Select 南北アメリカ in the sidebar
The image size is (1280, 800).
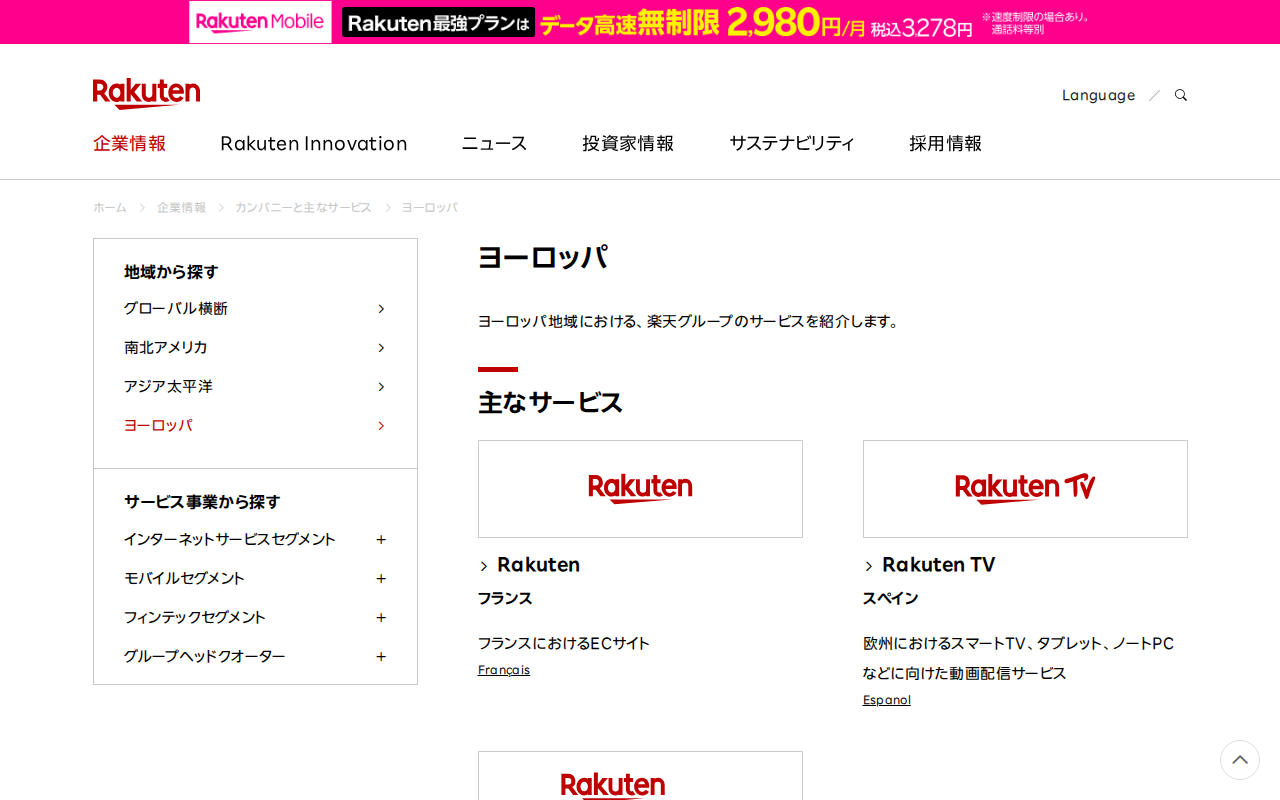(x=255, y=347)
